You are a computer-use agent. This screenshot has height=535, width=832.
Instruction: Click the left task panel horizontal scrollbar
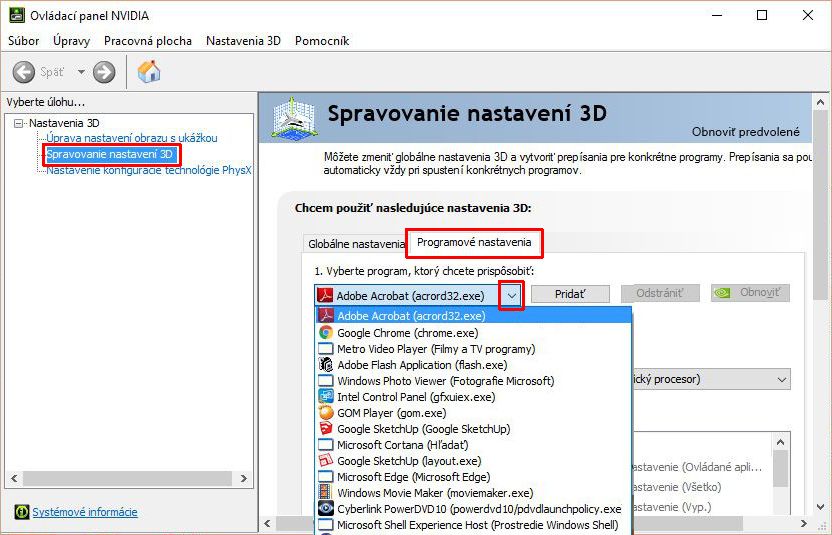tap(127, 478)
